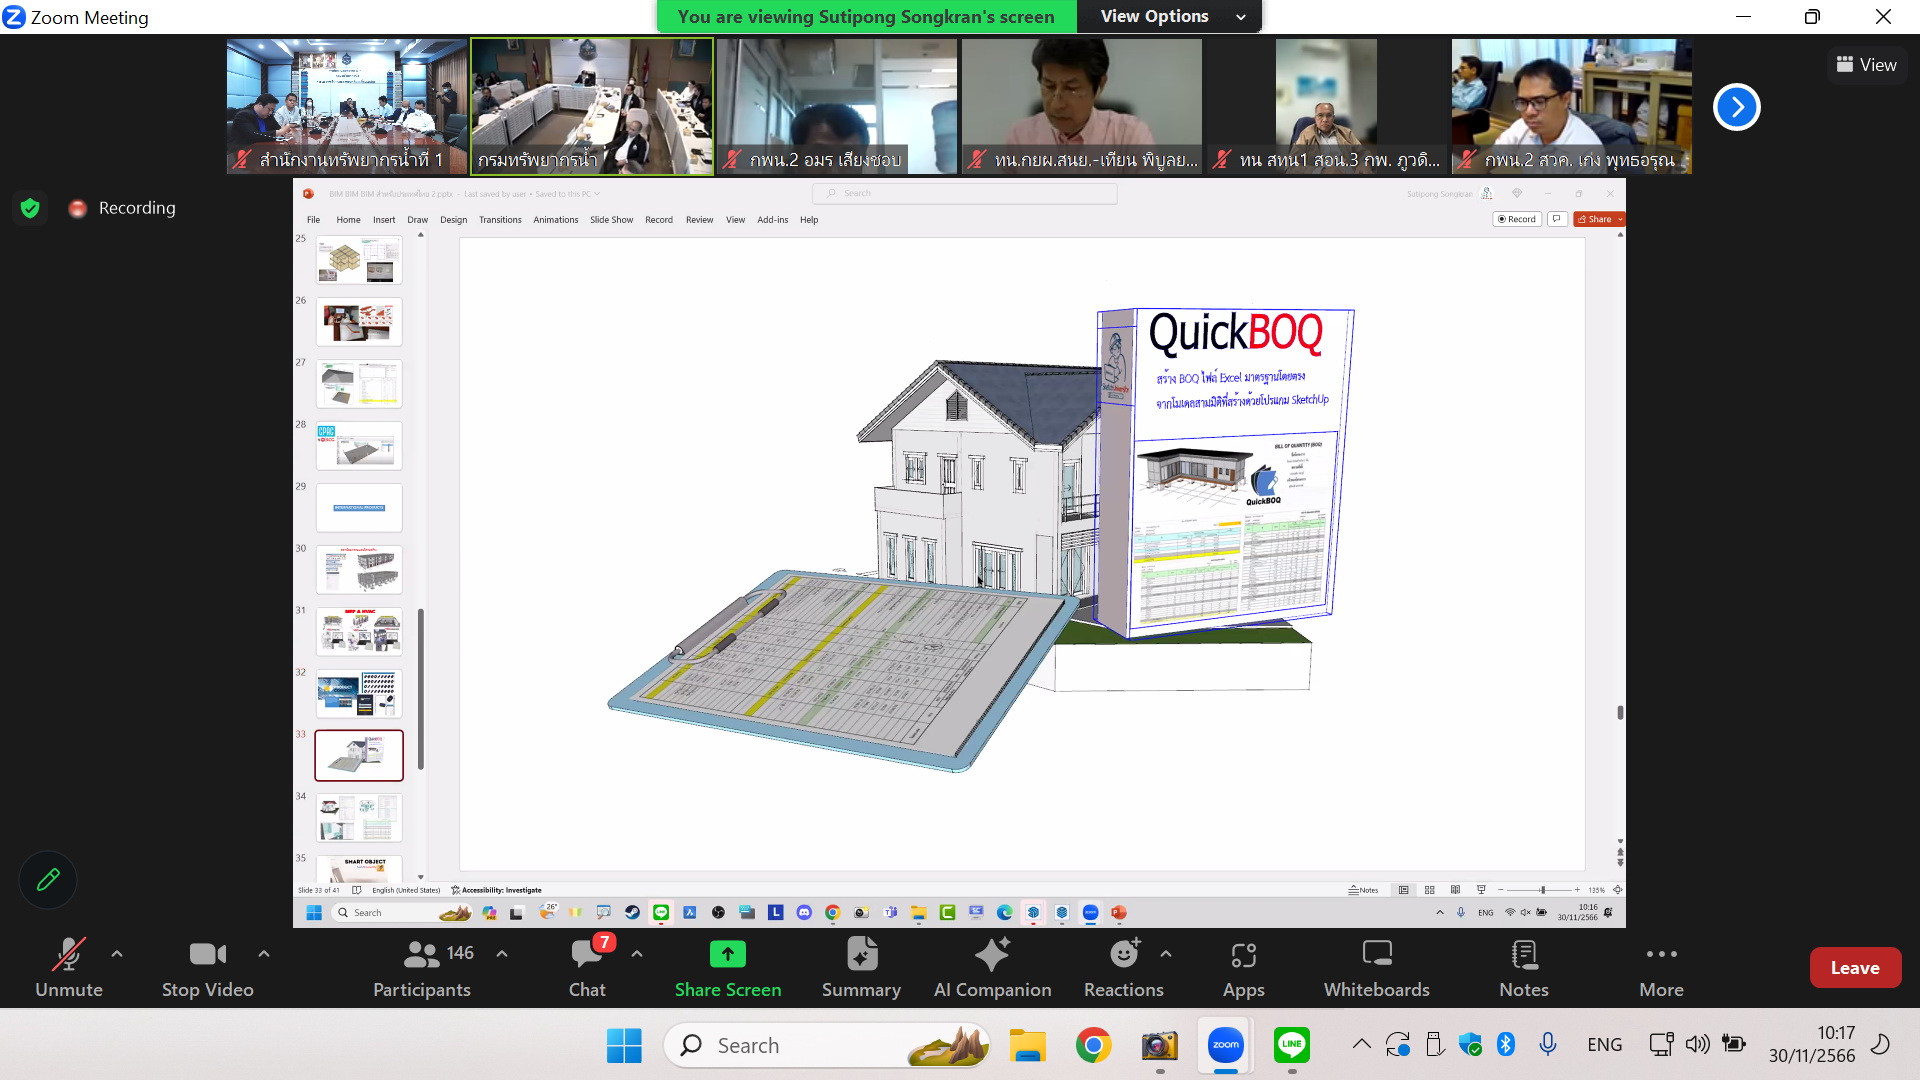Click zoom in plus on status bar

click(x=1578, y=890)
